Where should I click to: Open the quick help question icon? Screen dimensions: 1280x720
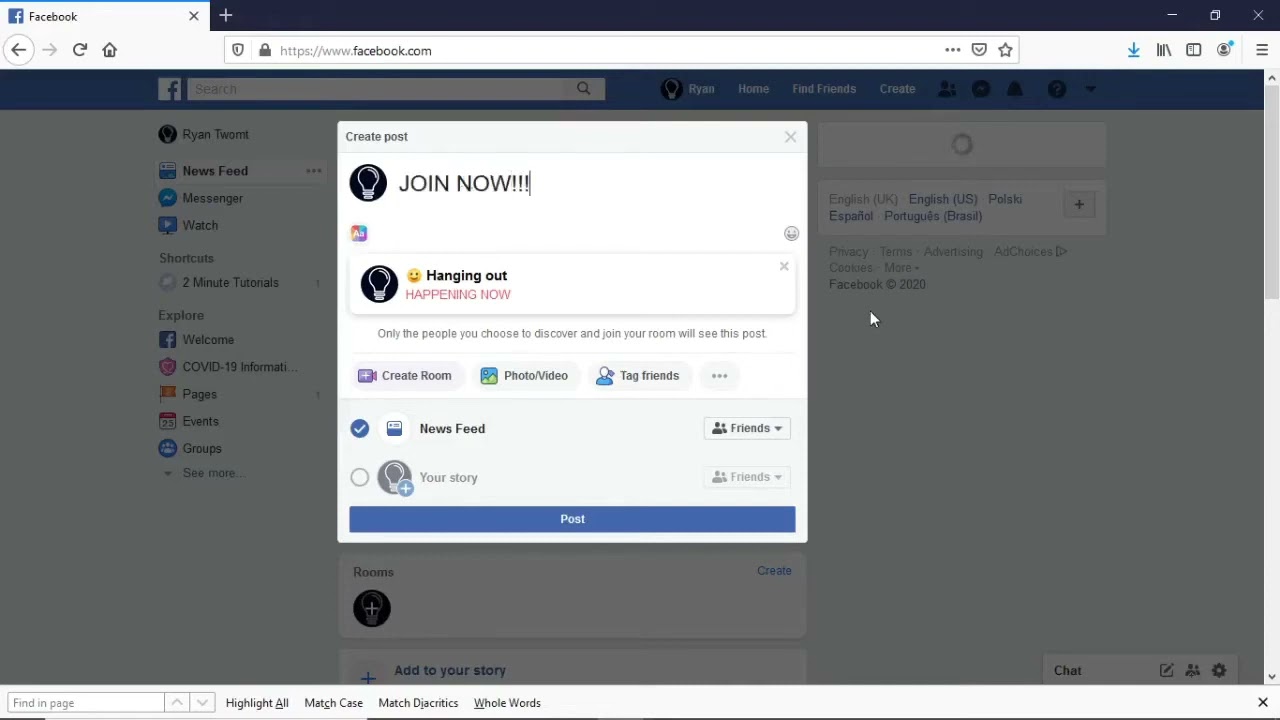click(1057, 89)
